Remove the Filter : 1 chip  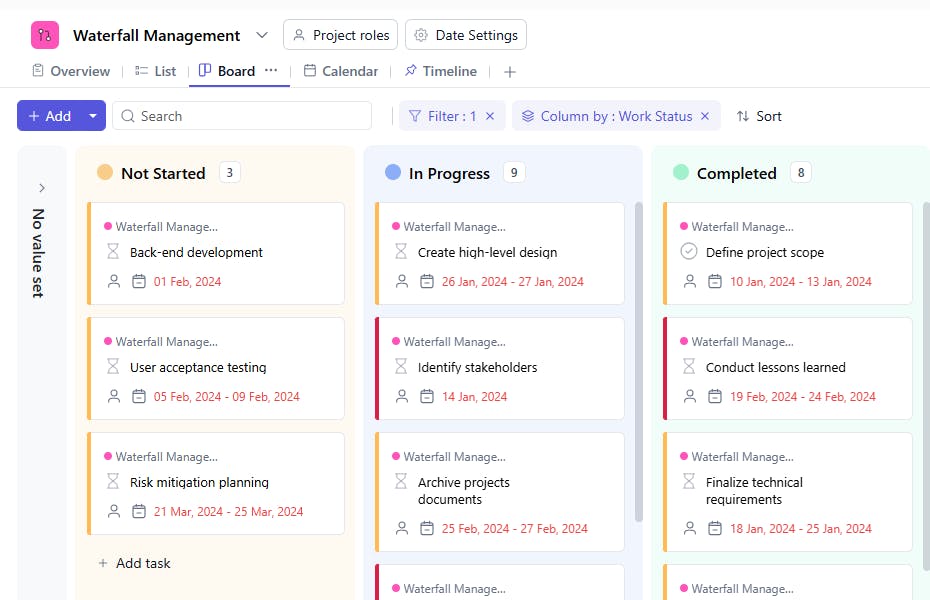(490, 116)
